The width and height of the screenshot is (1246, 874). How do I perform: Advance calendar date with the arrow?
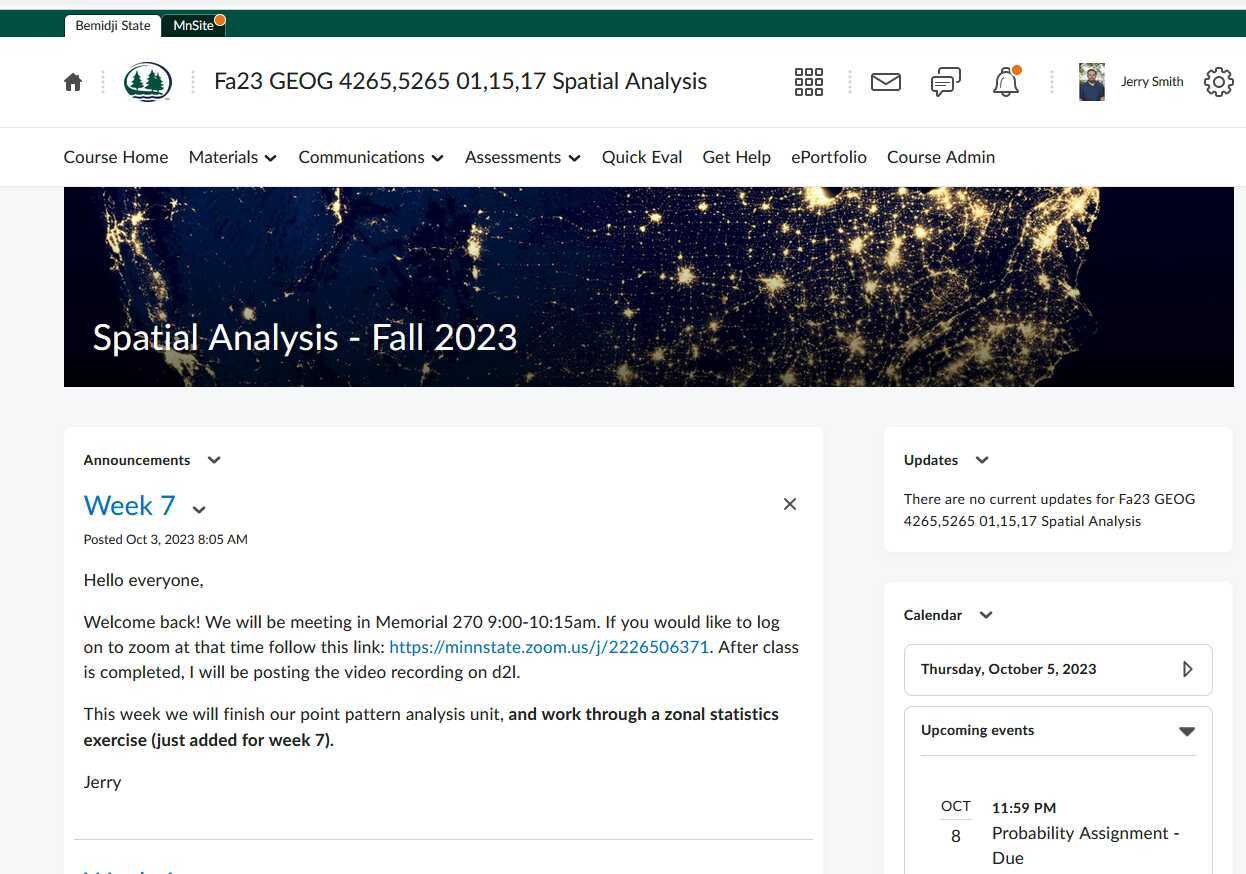pos(1187,669)
